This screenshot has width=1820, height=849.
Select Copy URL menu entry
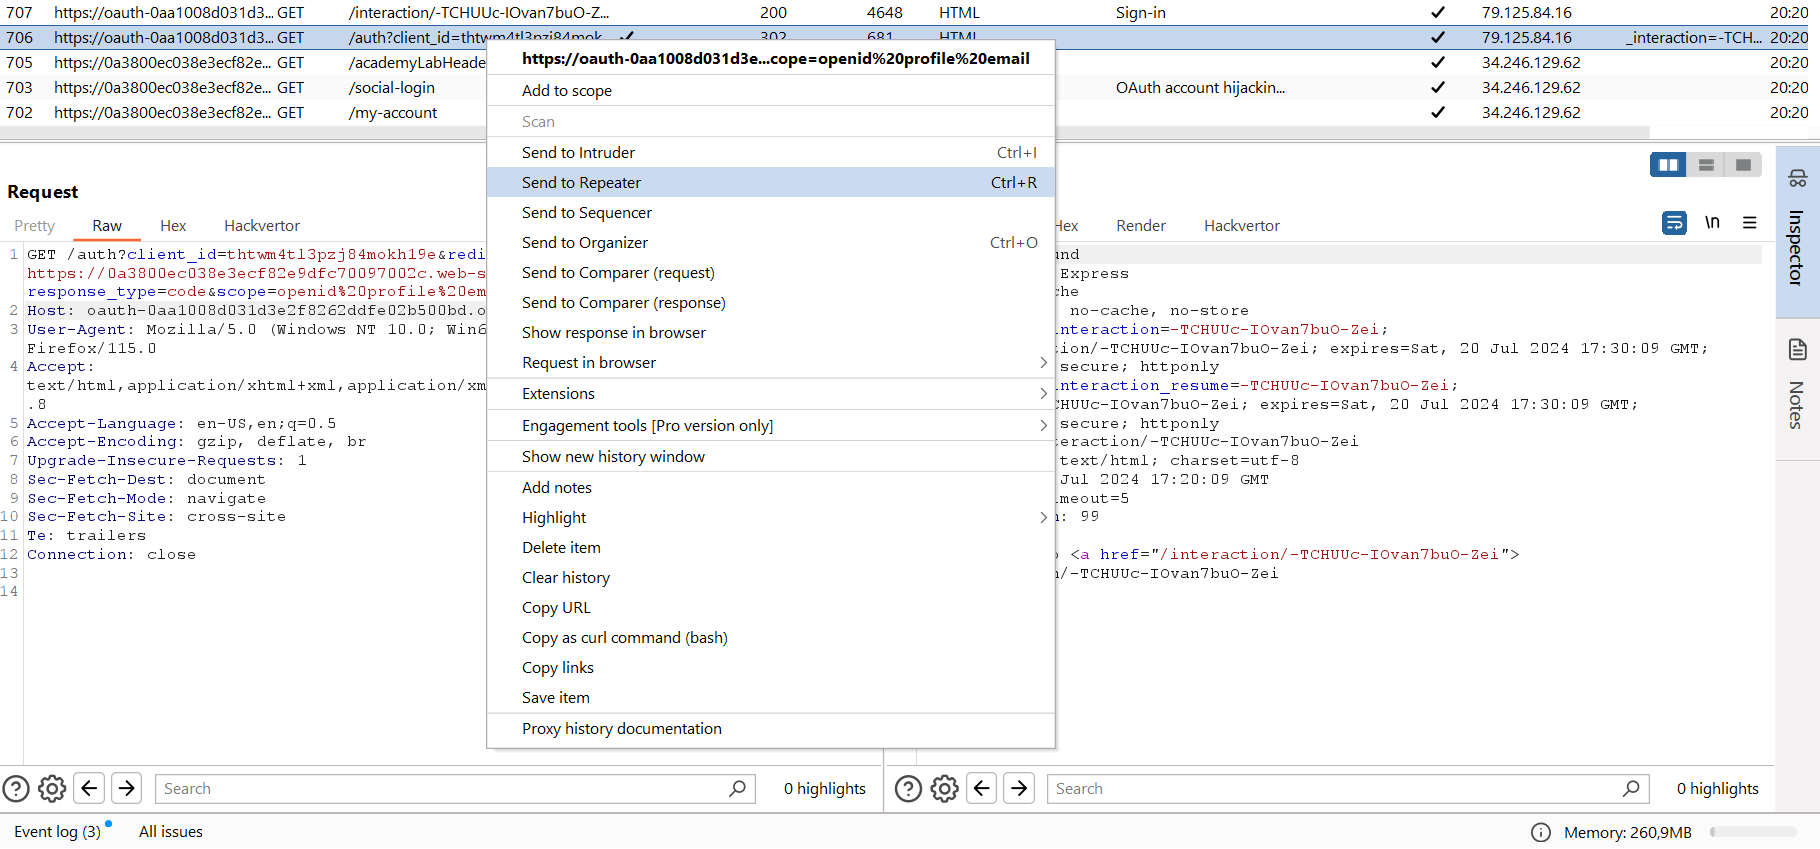(770, 608)
